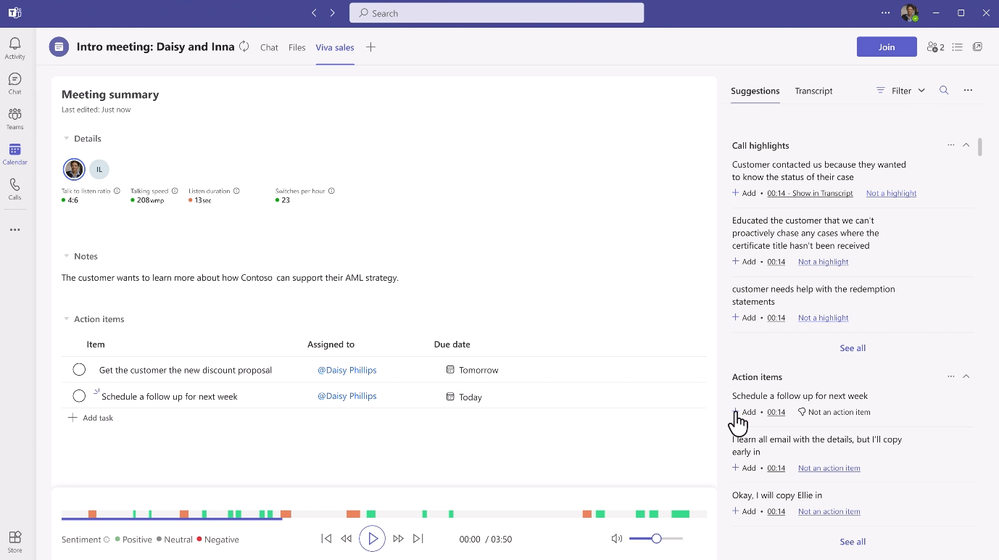Rewind the recording
This screenshot has height=560, width=999.
pyautogui.click(x=346, y=538)
